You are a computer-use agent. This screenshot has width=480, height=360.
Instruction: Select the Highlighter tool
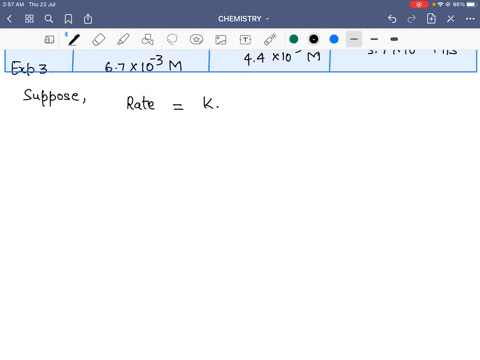click(123, 40)
